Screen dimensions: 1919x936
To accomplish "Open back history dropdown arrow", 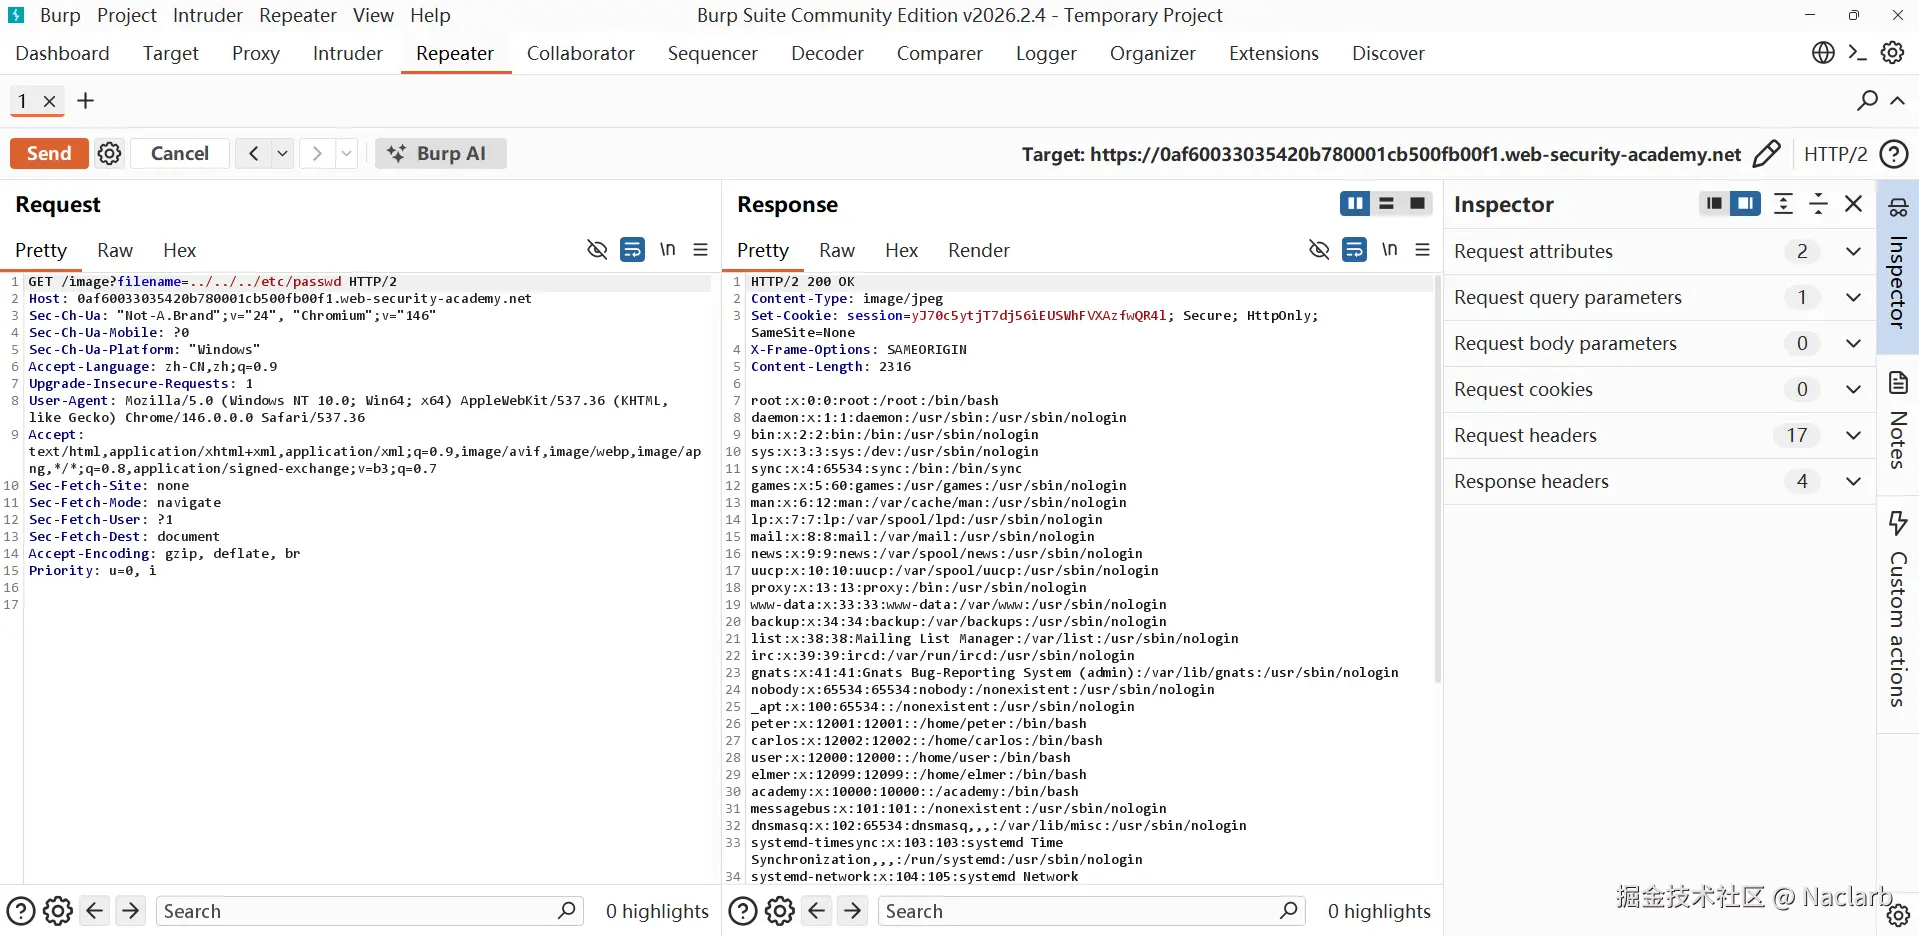I will (x=283, y=153).
